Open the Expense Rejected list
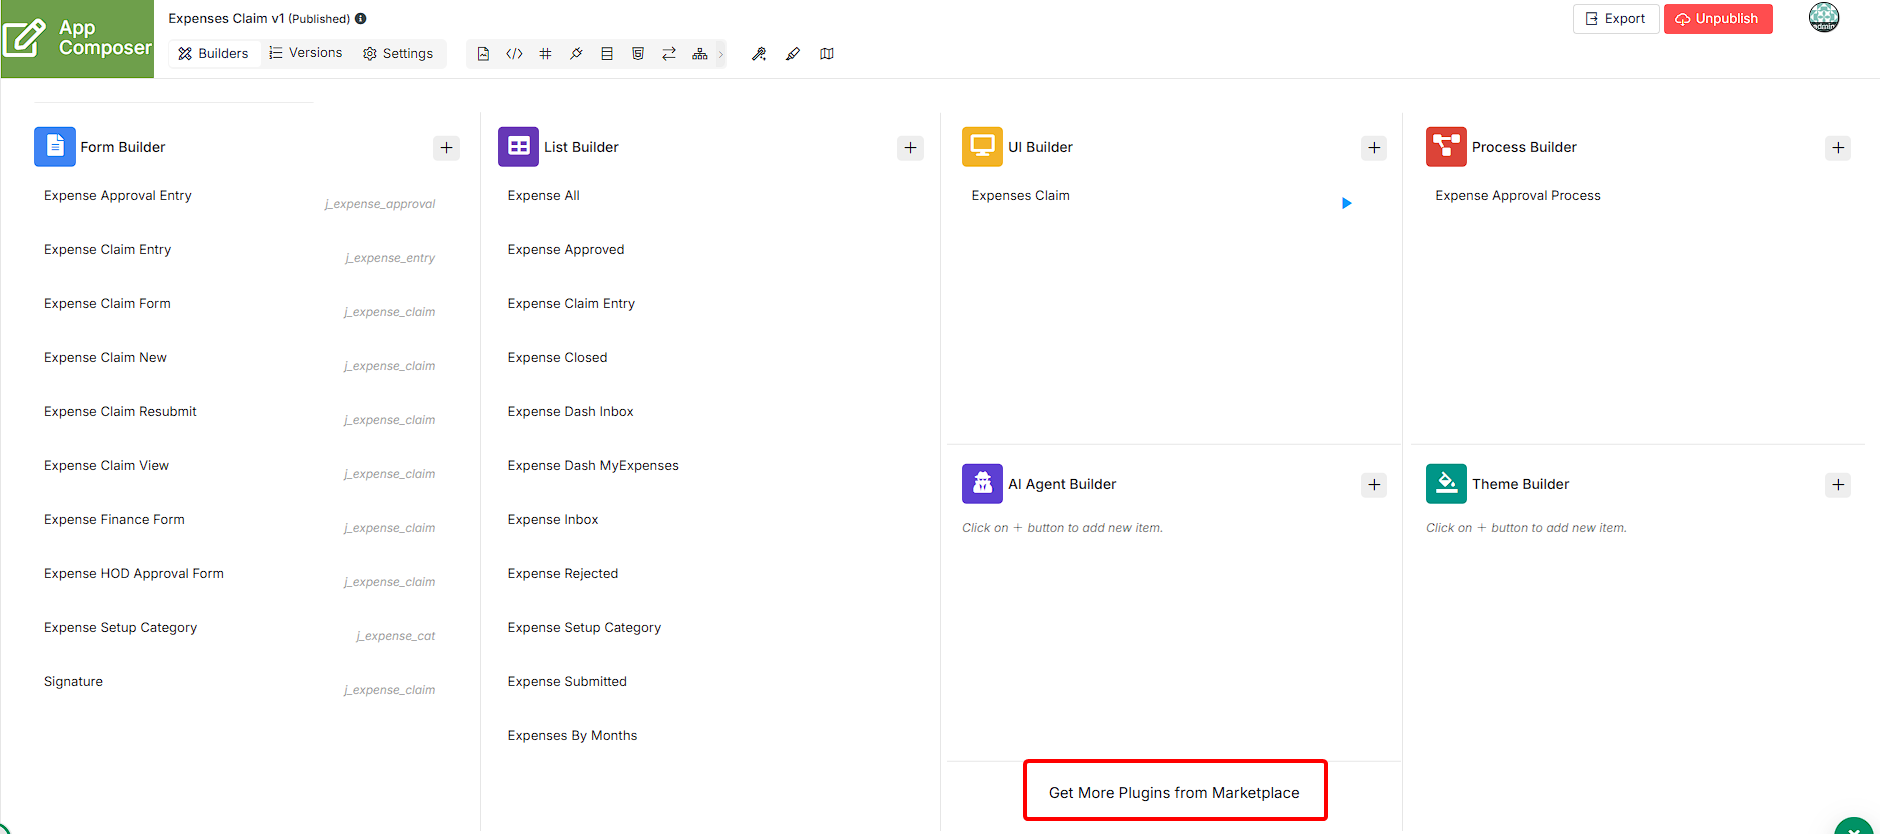 [x=563, y=574]
